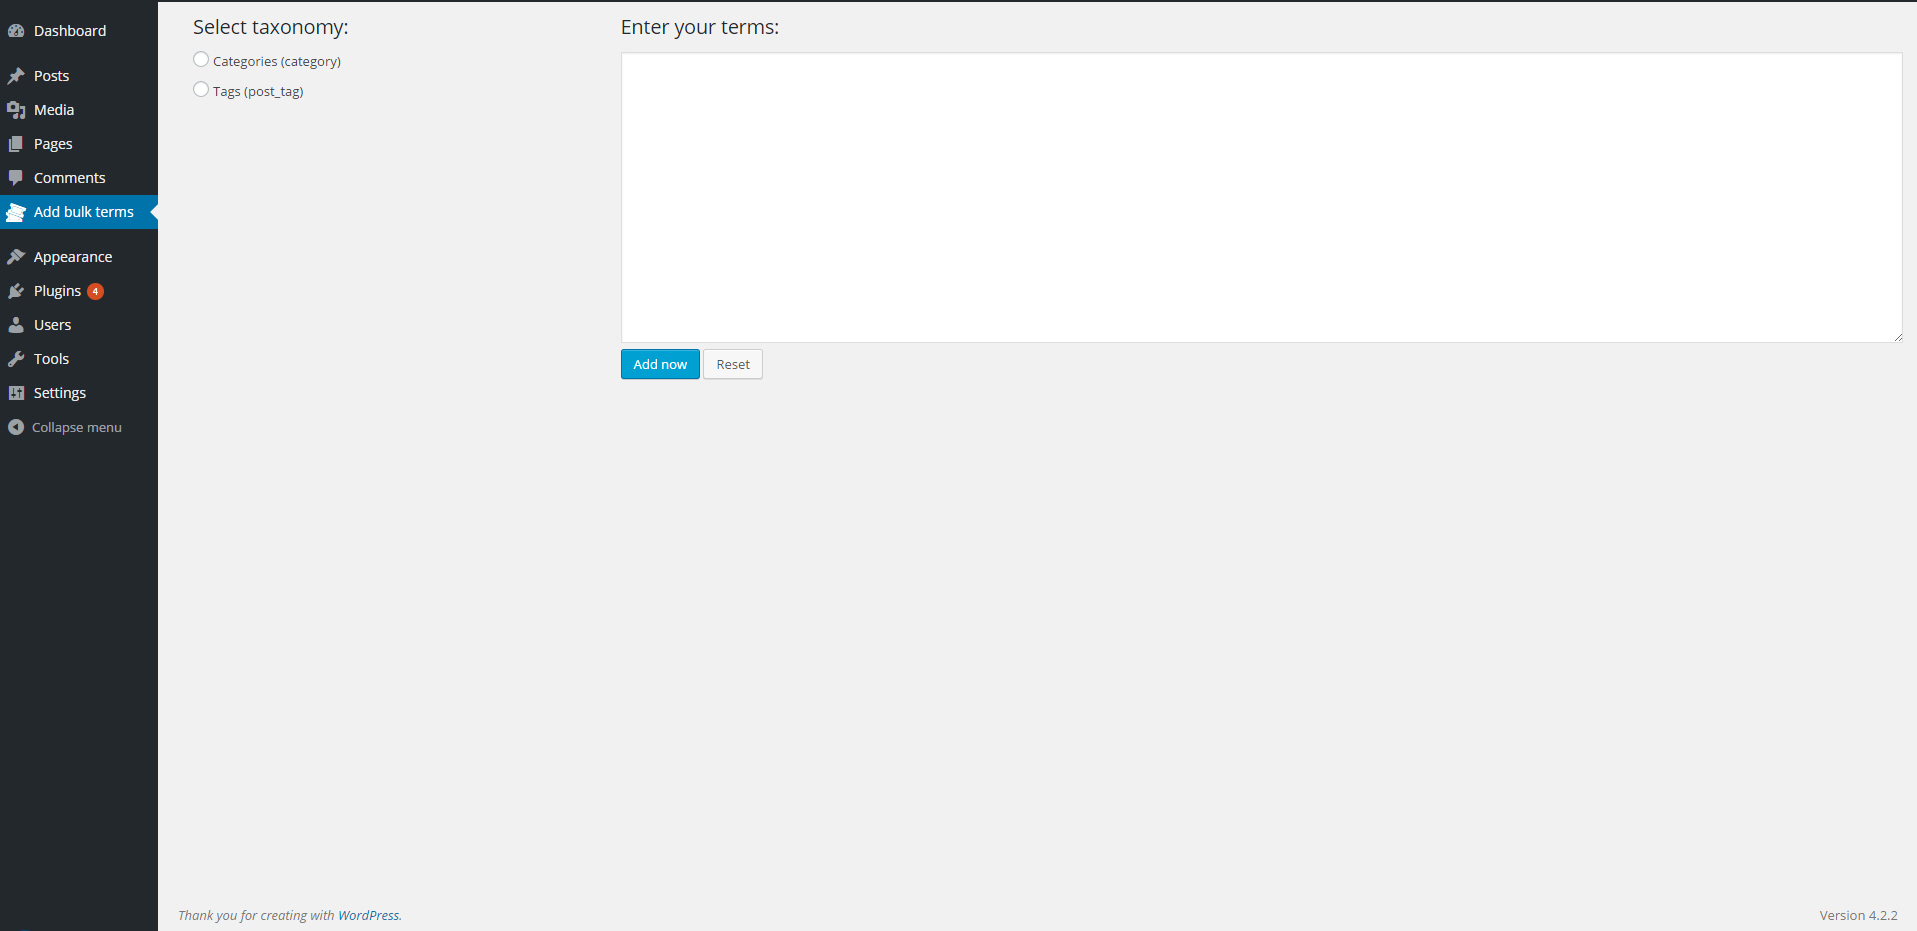This screenshot has height=931, width=1917.
Task: Click the Collapse menu arrow icon
Action: pos(16,427)
